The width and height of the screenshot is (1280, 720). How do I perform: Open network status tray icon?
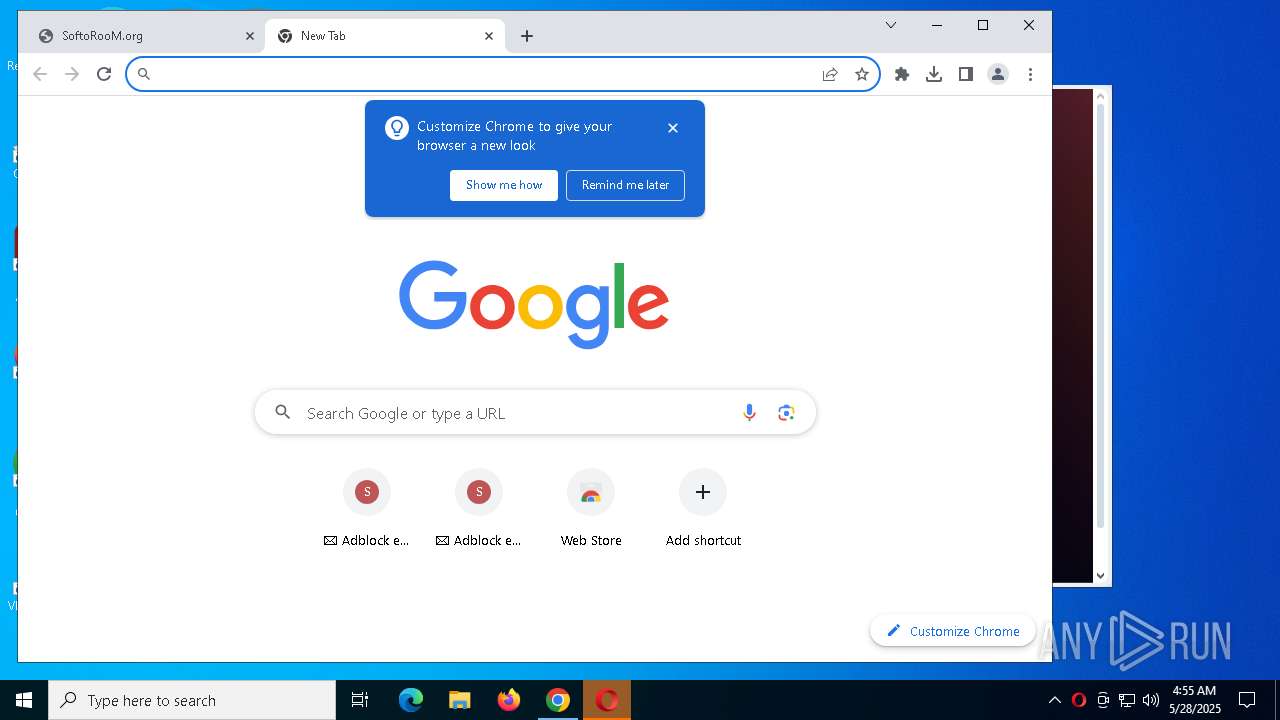(x=1127, y=700)
